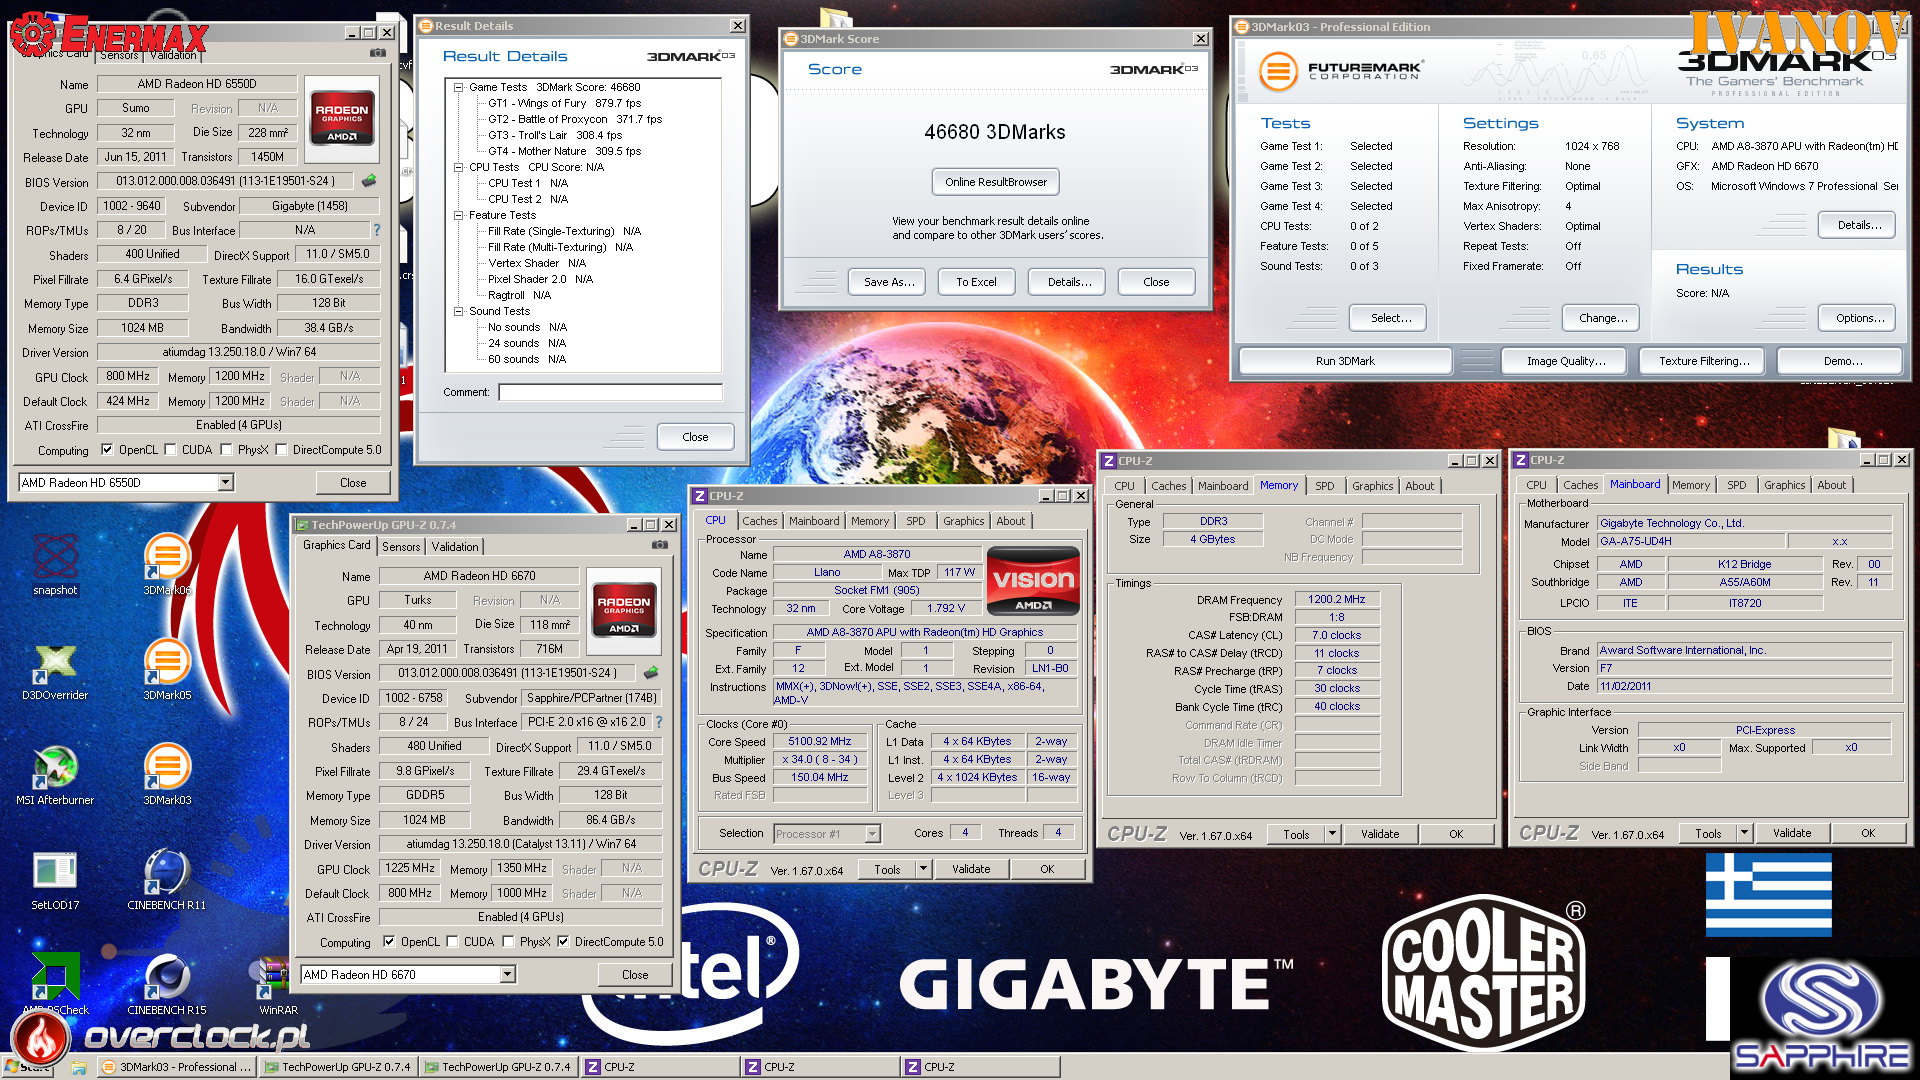Click the 3DMark03 - Professional taskbar item

[x=176, y=1067]
